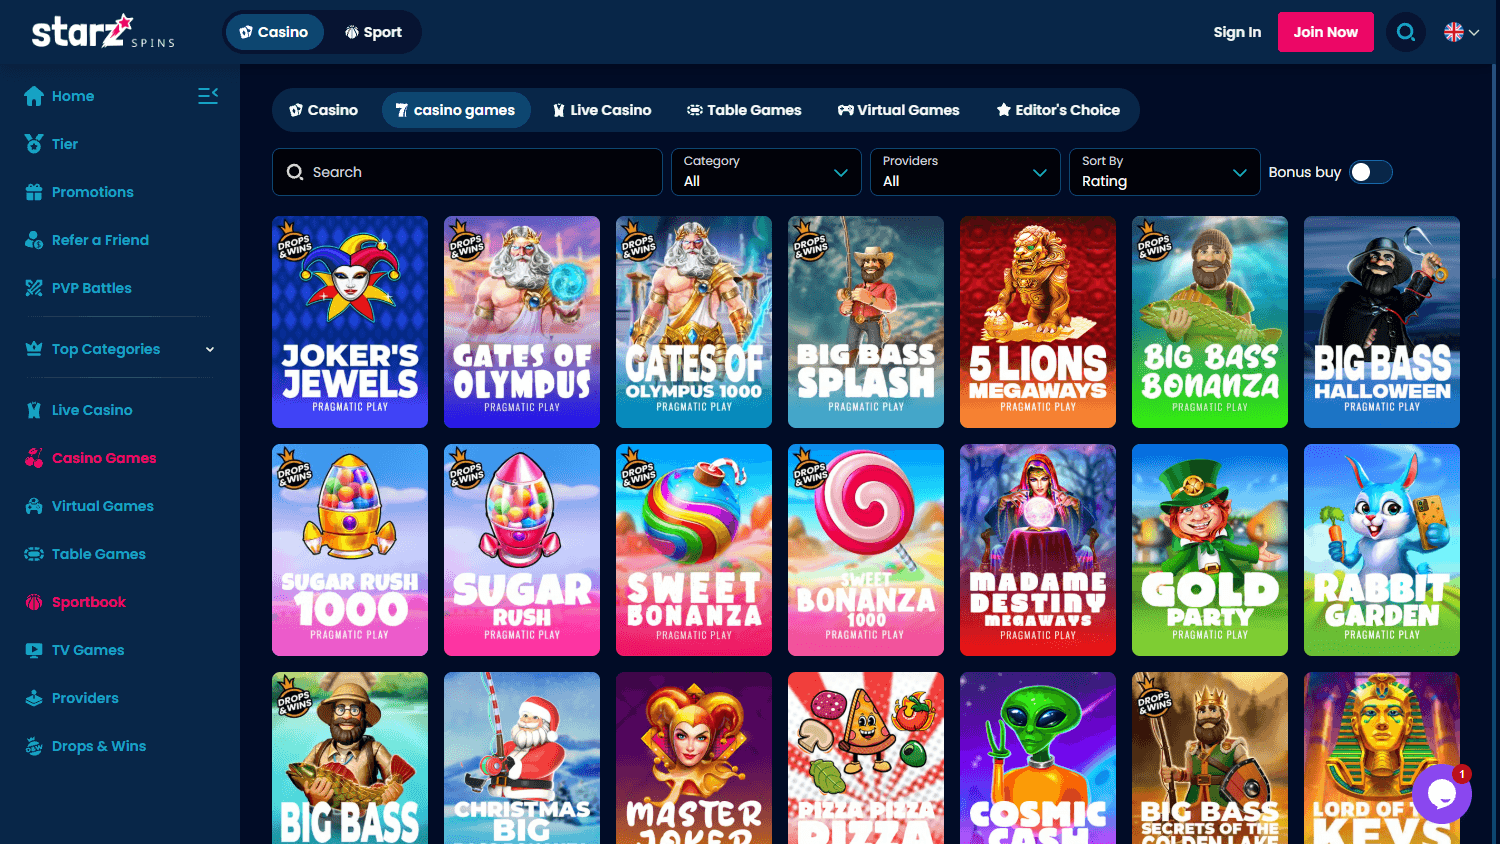Click the Sportbook ball icon
The width and height of the screenshot is (1500, 844).
(x=34, y=602)
